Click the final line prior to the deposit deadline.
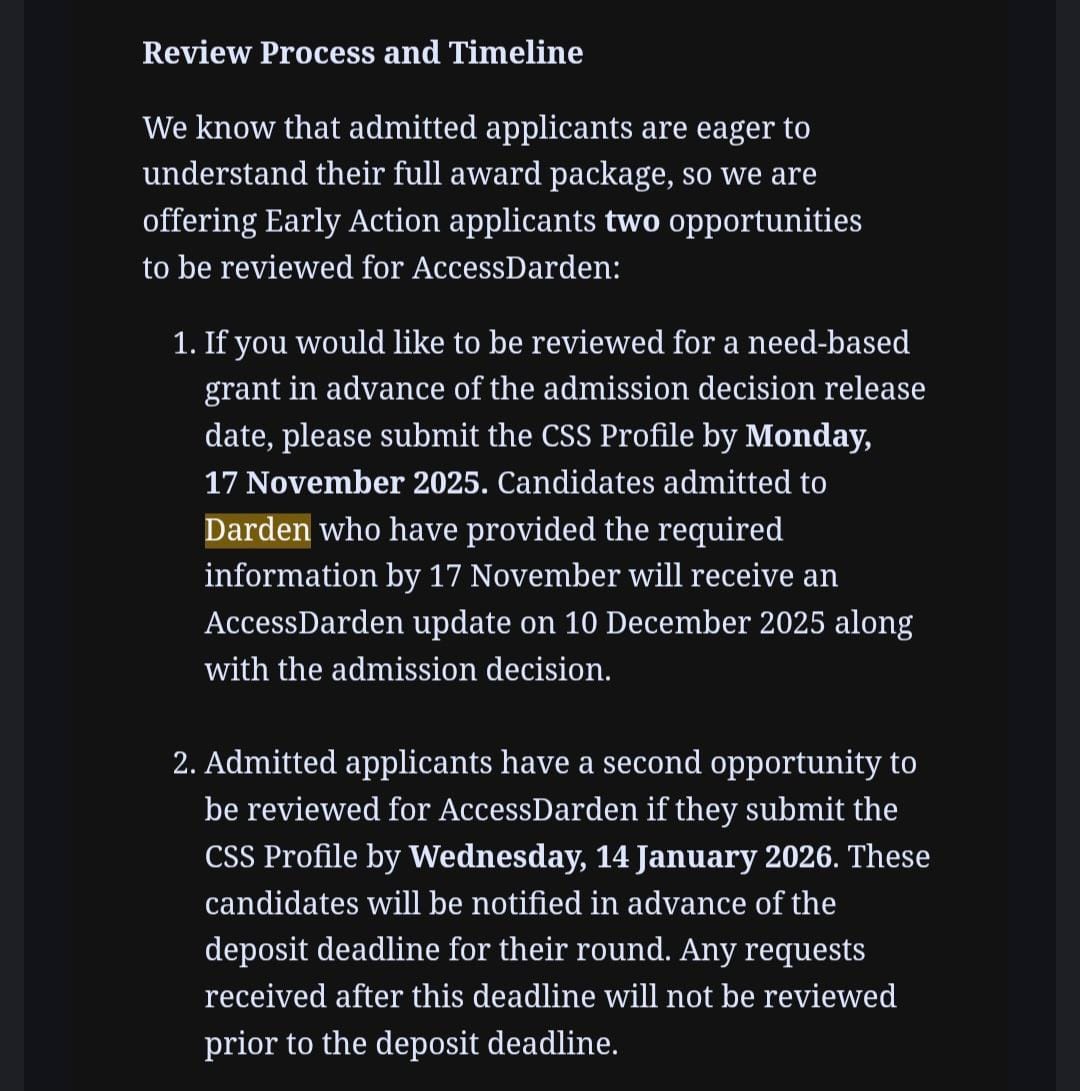The image size is (1080, 1091). [x=411, y=1044]
